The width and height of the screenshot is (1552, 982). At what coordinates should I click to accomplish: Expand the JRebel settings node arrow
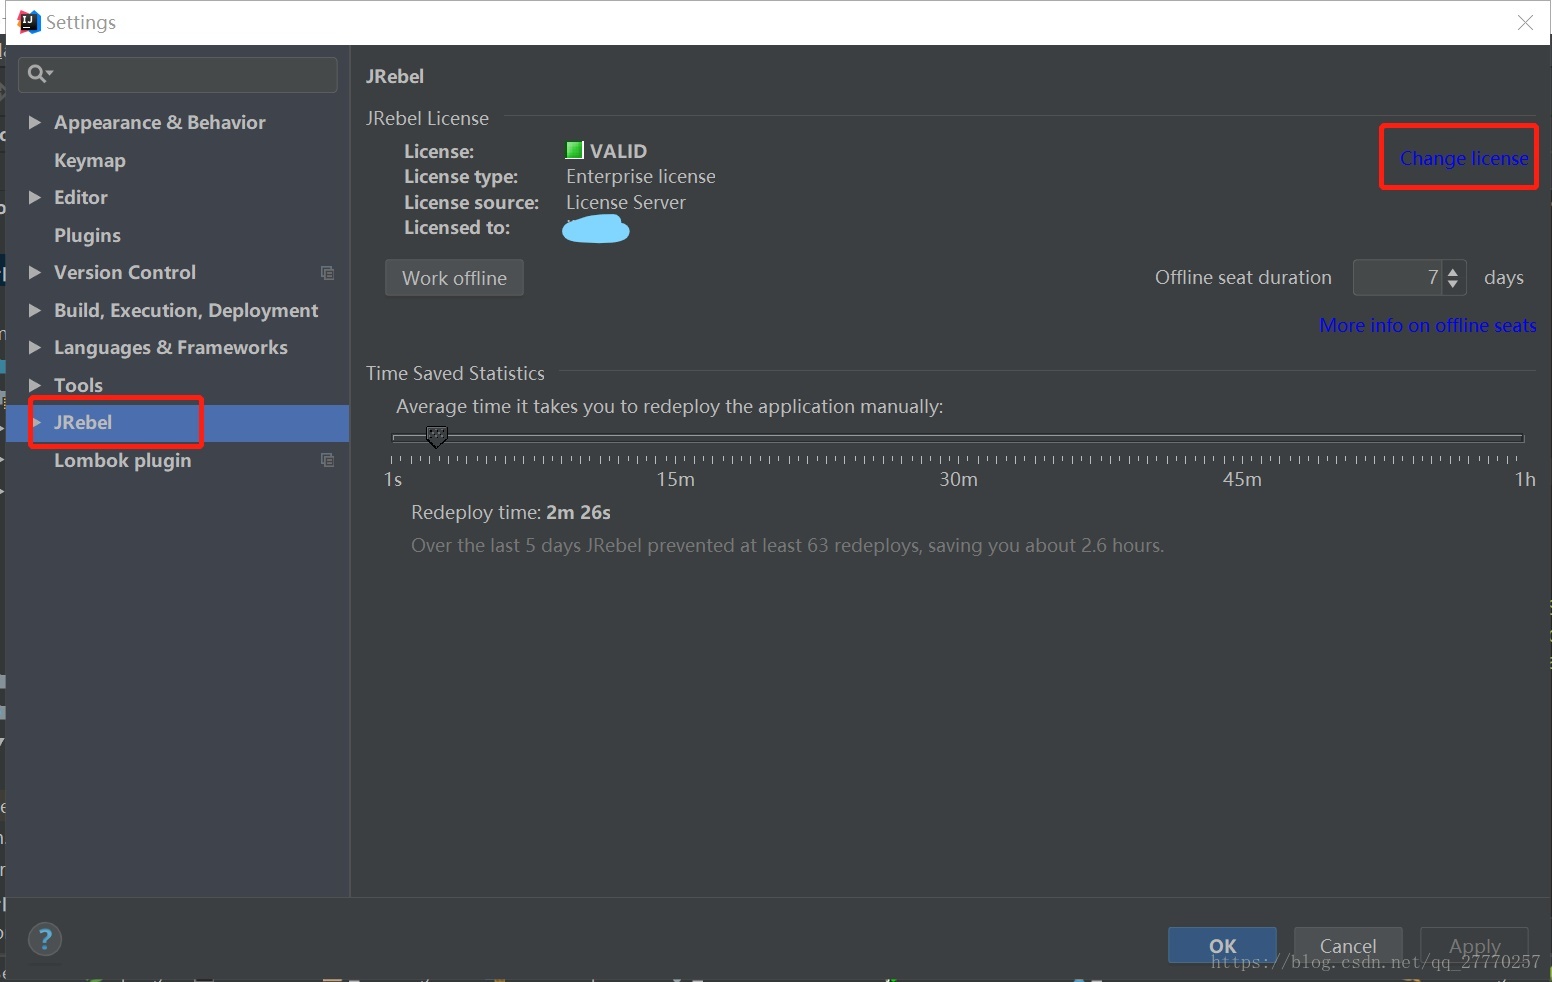38,423
